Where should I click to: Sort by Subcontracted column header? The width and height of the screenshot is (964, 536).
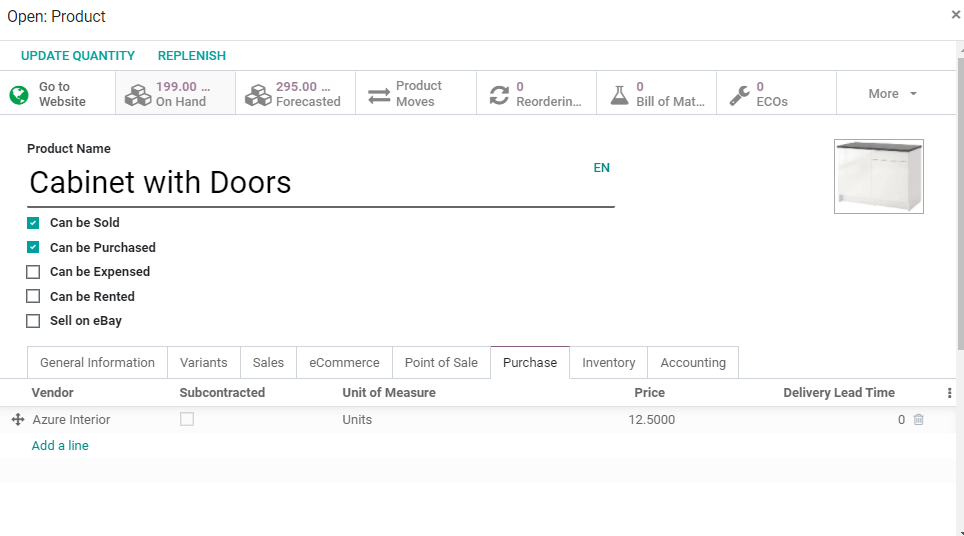click(x=222, y=393)
